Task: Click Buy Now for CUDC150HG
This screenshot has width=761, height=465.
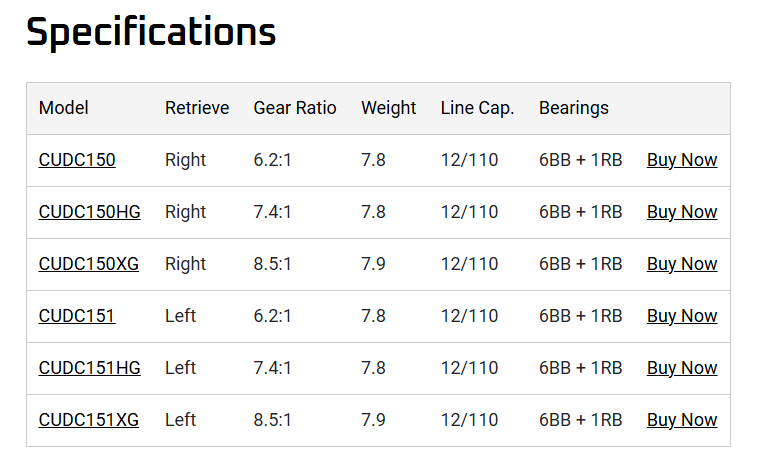Action: [x=682, y=212]
